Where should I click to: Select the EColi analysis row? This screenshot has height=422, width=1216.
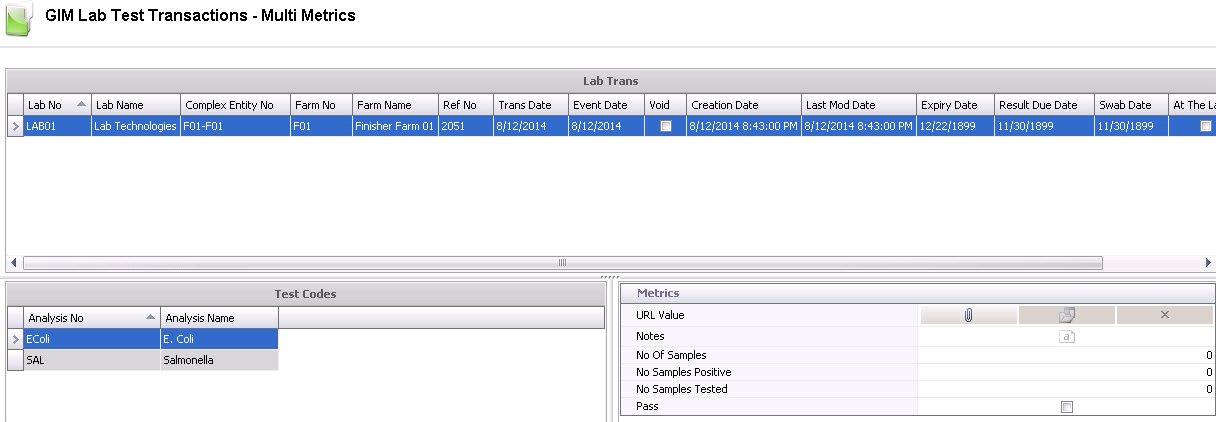[x=92, y=339]
